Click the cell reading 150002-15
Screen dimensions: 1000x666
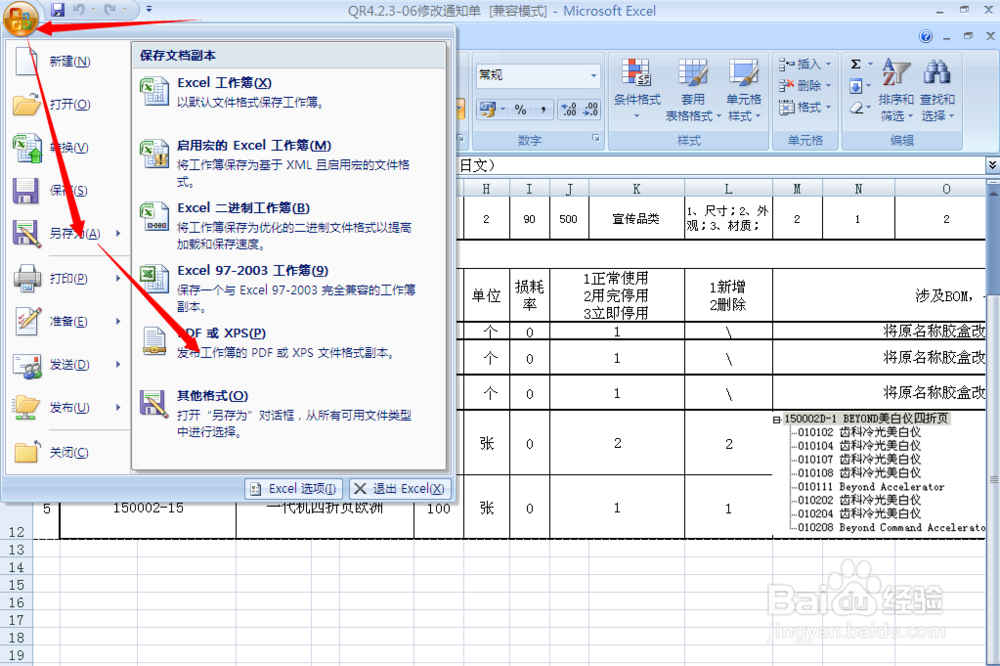click(148, 508)
